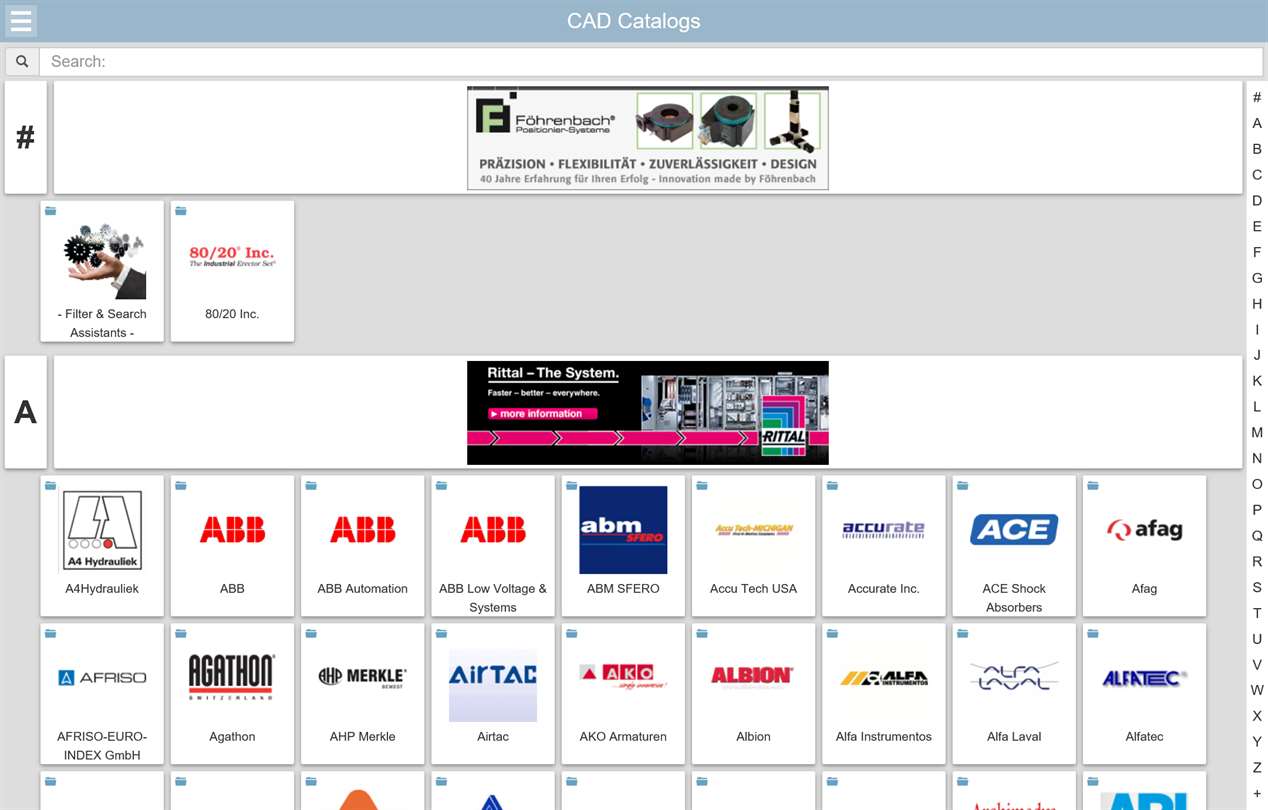Jump to letter R in the index
The image size is (1268, 810).
pos(1257,562)
